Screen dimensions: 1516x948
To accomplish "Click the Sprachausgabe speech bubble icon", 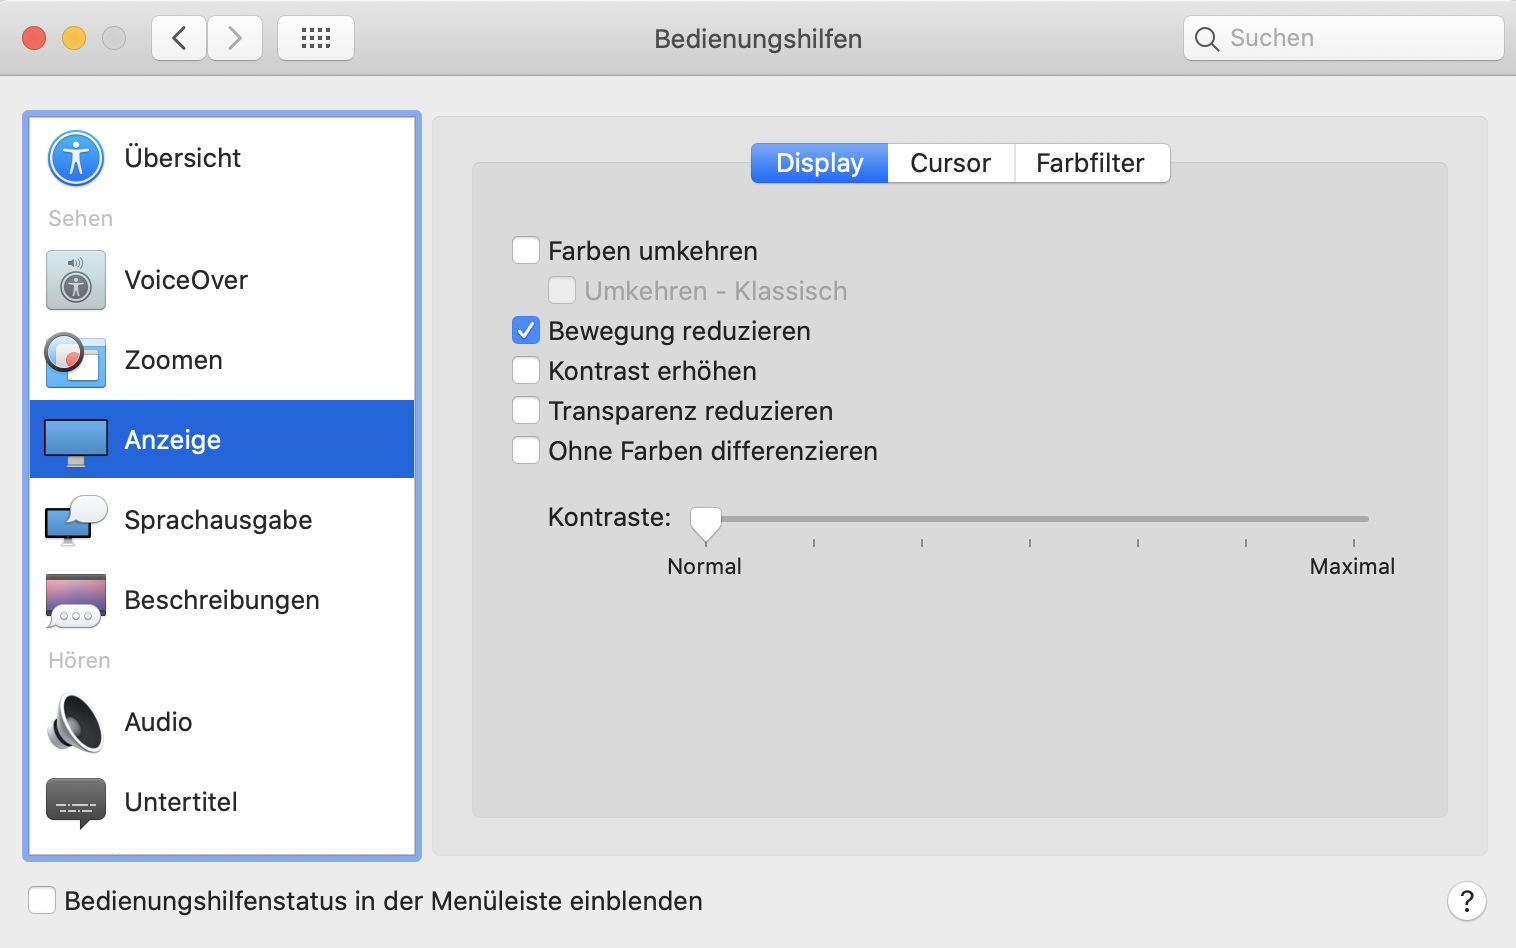I will [x=76, y=520].
